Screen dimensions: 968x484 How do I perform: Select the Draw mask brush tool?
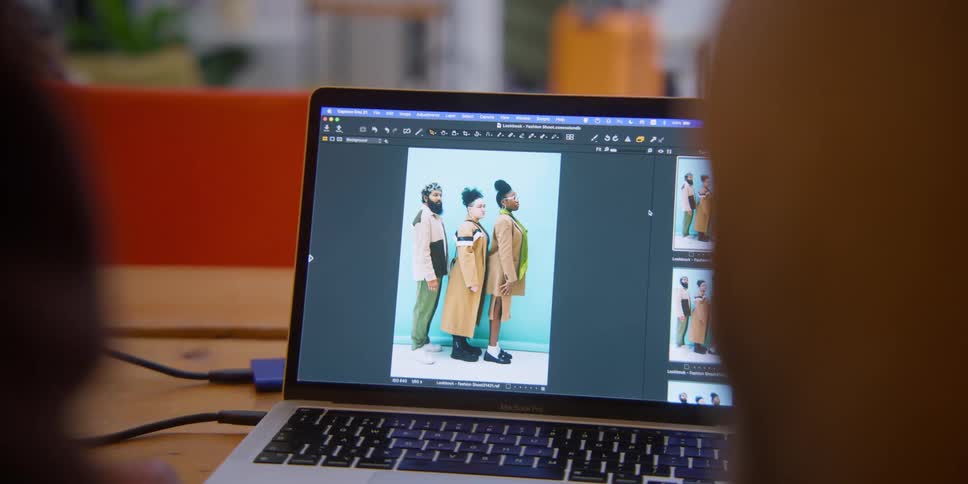coord(511,135)
